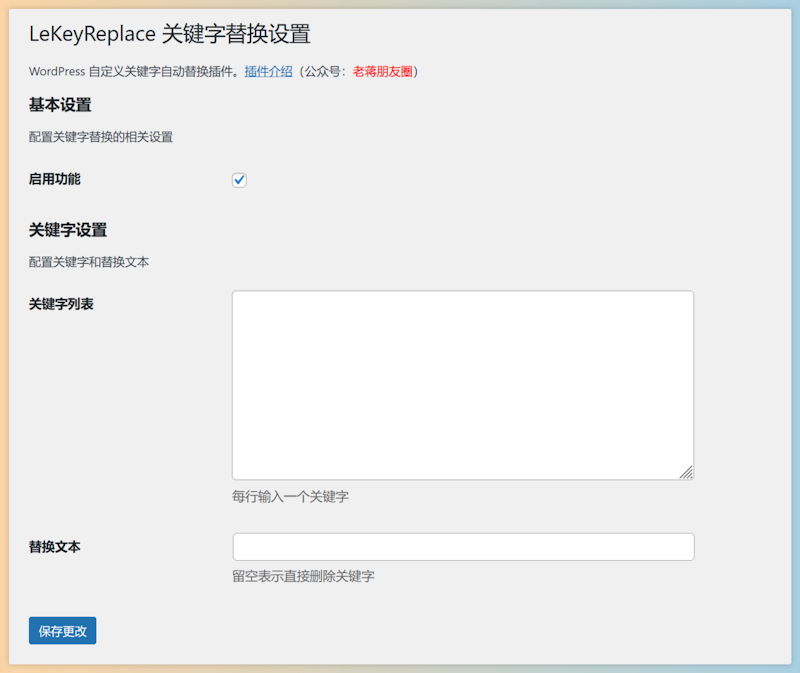This screenshot has height=673, width=800.
Task: Click the 基本设置 heading
Action: point(60,105)
